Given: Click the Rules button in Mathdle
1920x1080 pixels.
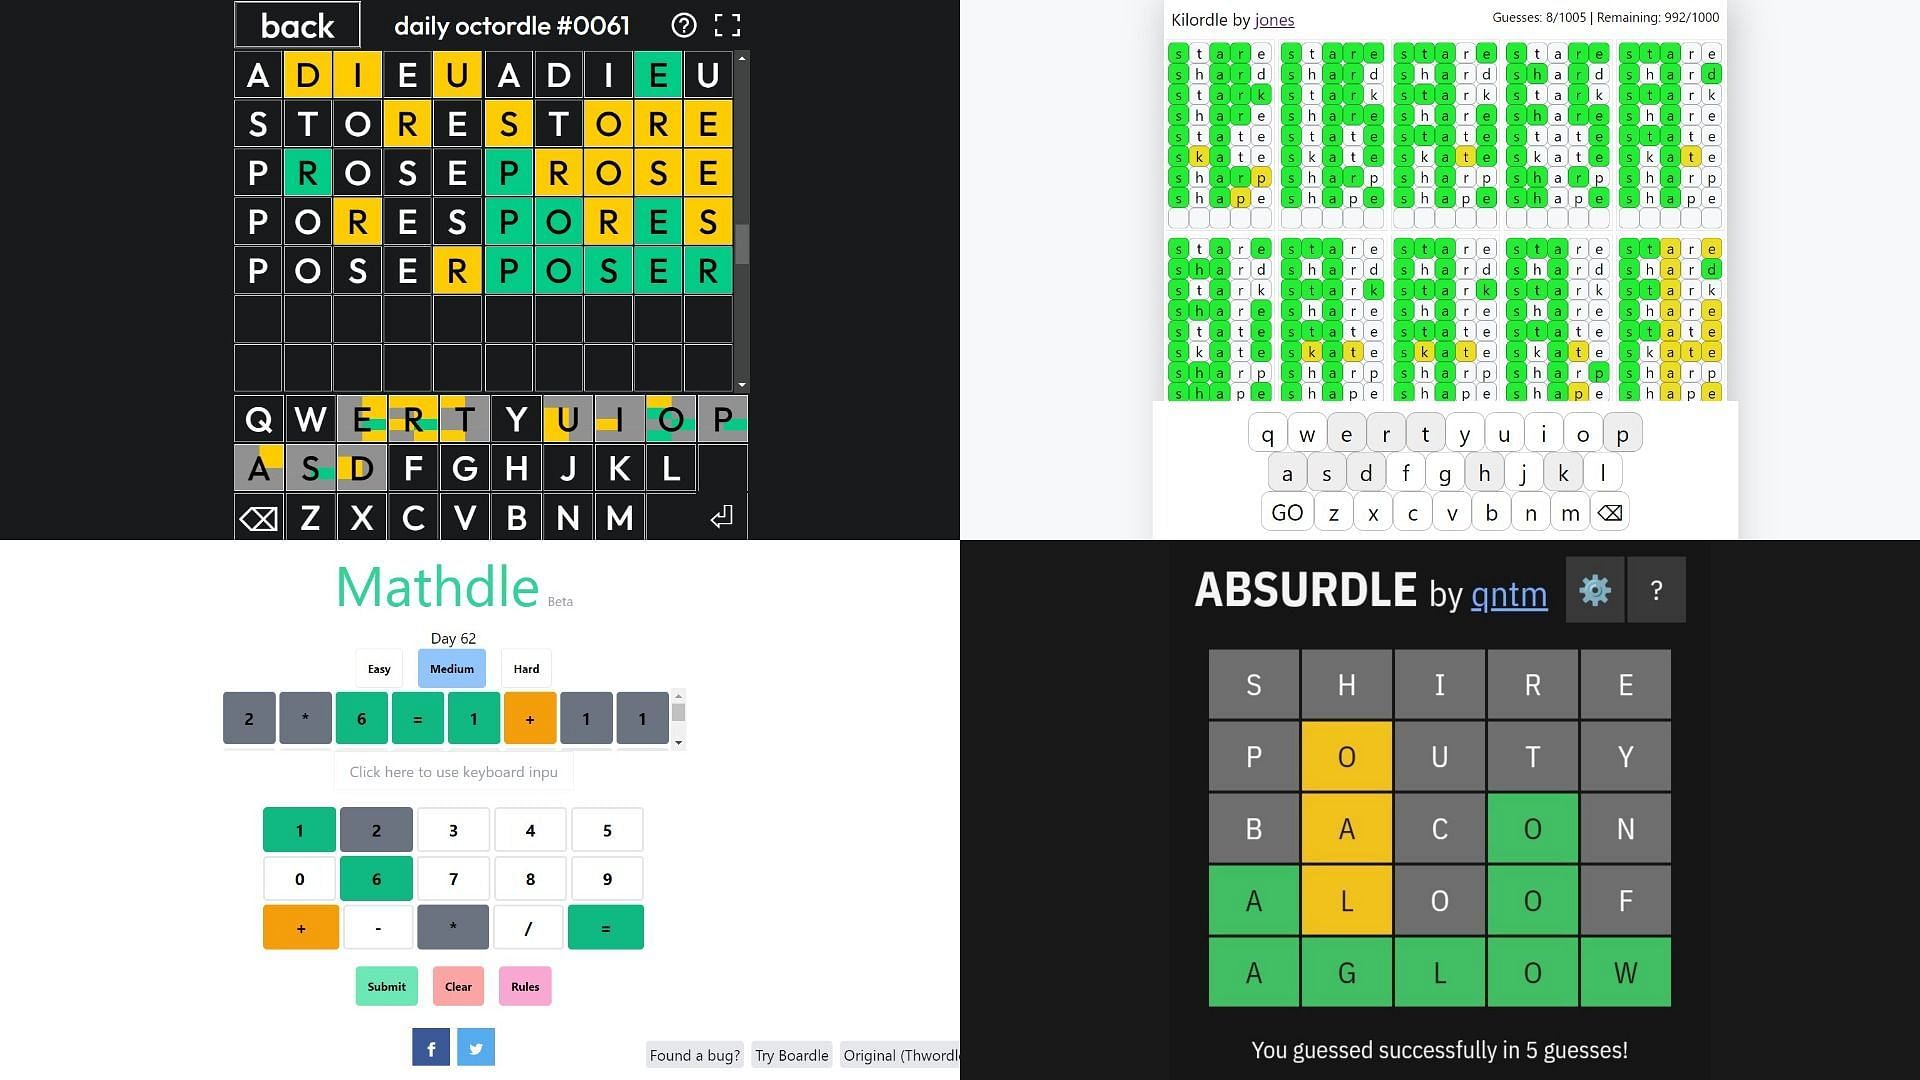Looking at the screenshot, I should click(525, 986).
